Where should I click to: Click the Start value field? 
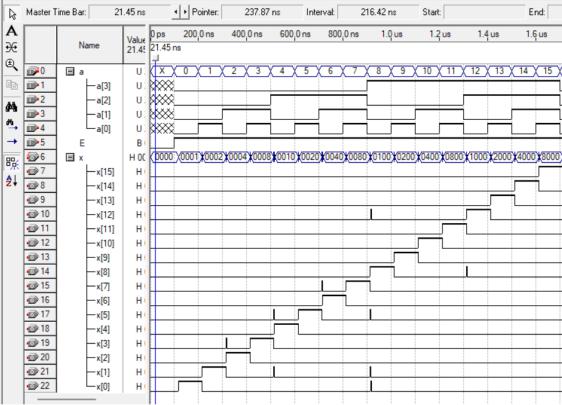pos(484,12)
